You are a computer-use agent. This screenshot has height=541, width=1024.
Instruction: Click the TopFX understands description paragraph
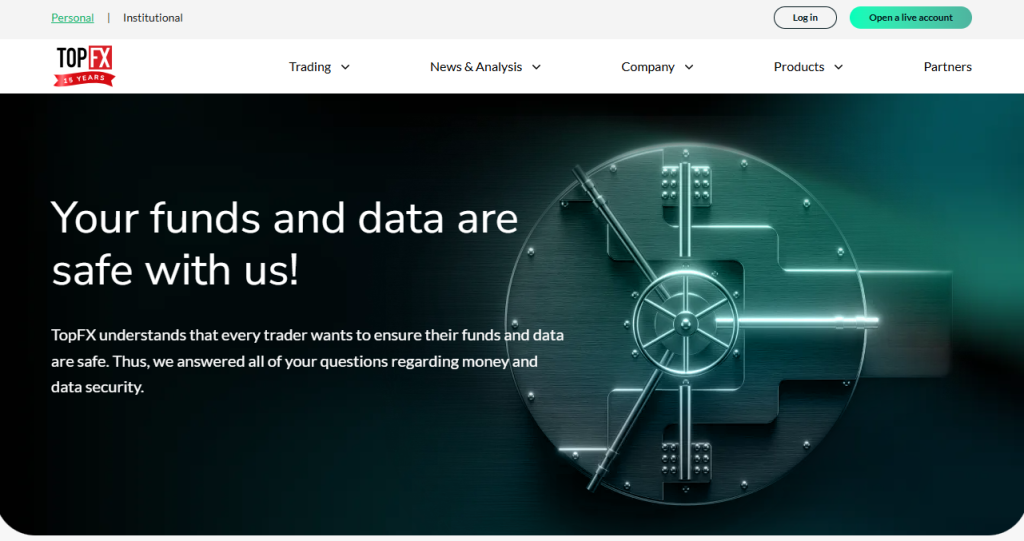pyautogui.click(x=307, y=360)
